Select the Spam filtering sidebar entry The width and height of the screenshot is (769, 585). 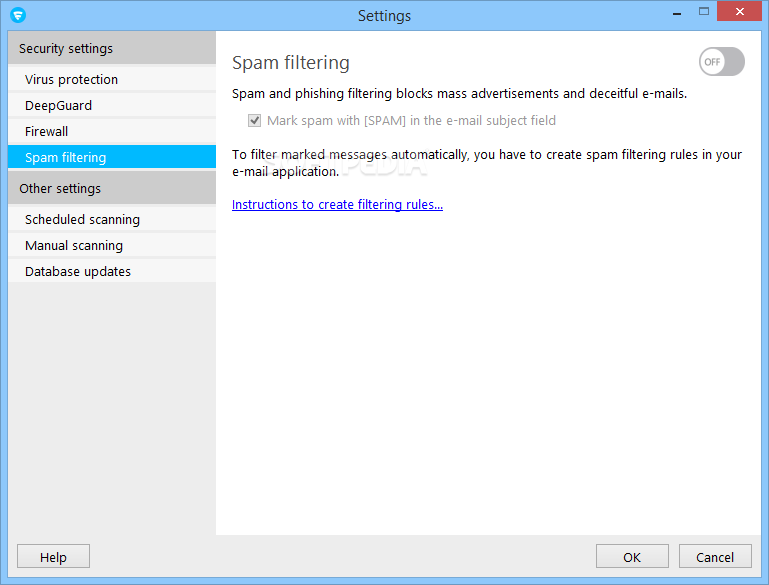pos(112,157)
